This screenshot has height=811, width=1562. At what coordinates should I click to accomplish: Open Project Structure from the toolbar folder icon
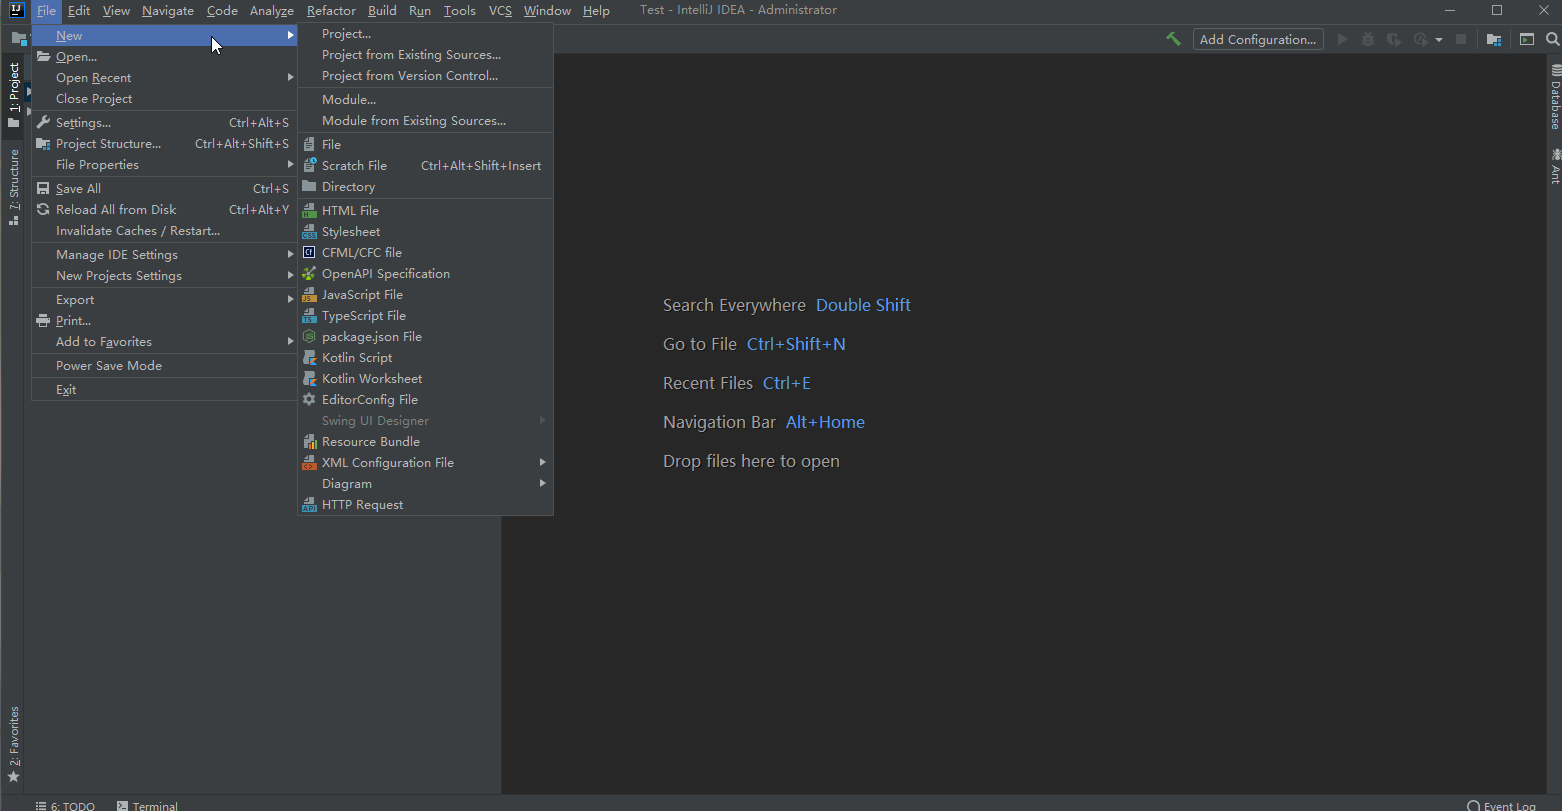click(x=1494, y=39)
